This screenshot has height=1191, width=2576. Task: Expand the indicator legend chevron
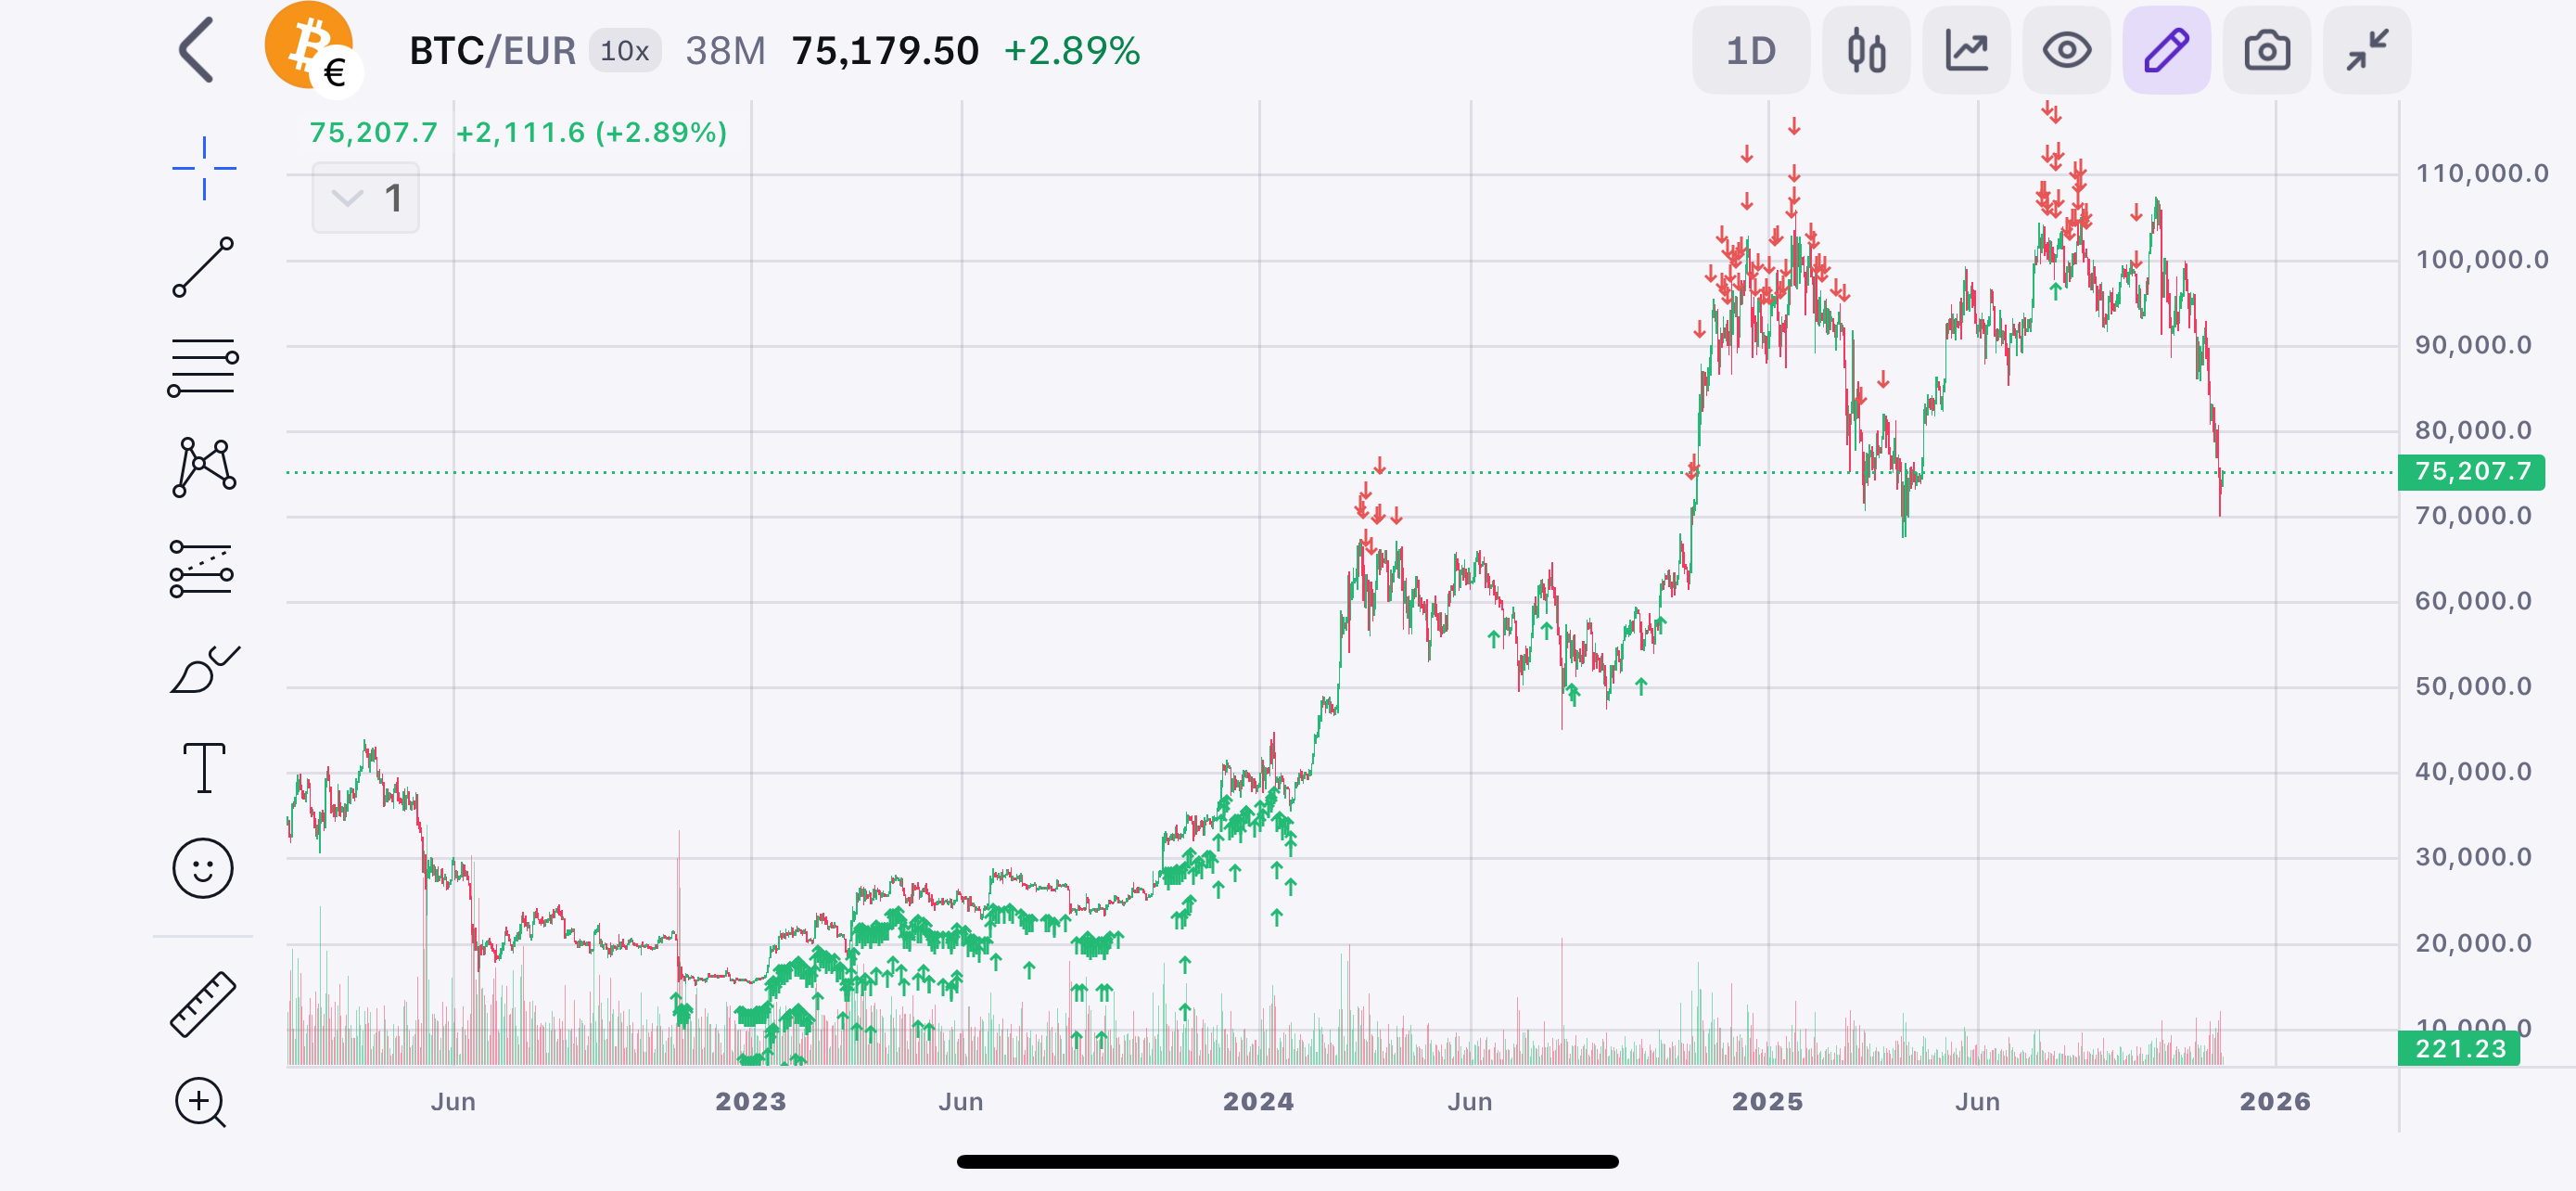click(x=347, y=198)
